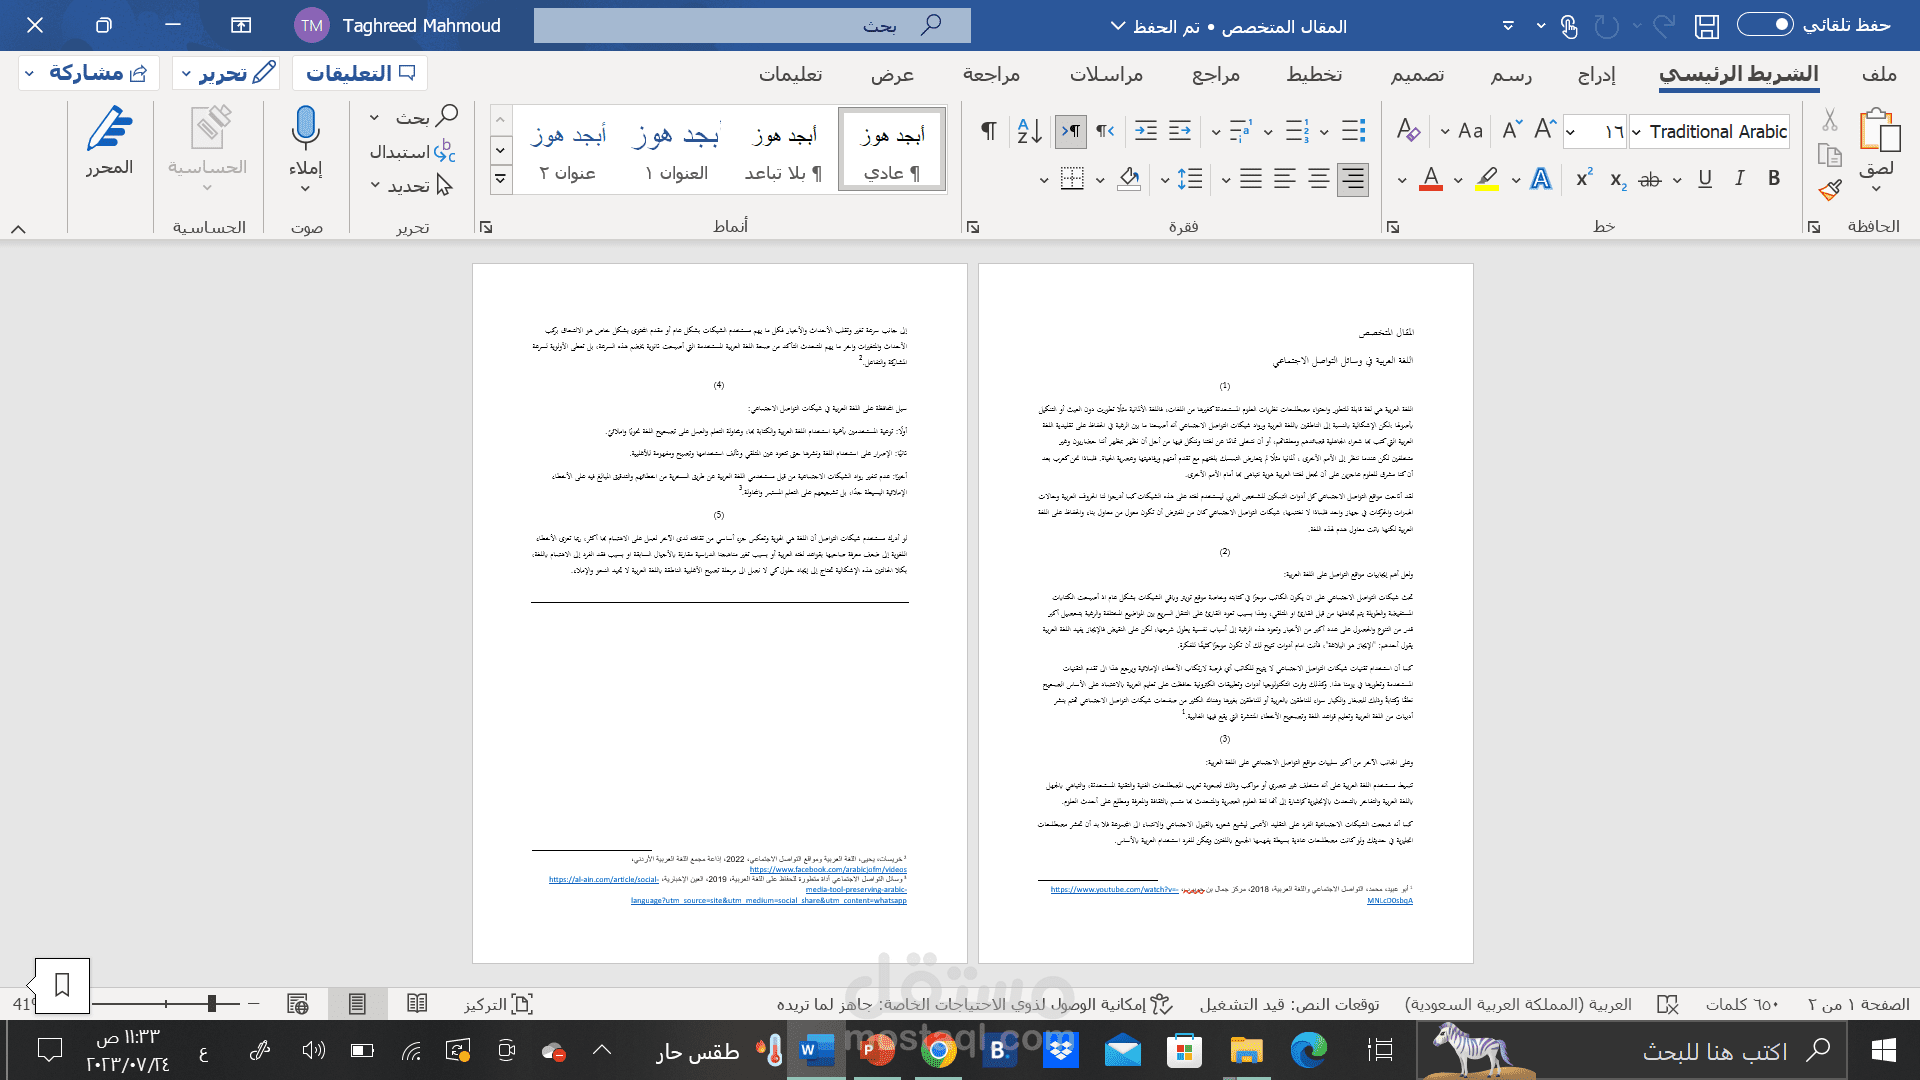1920x1080 pixels.
Task: Toggle the show paragraph marks button
Action: 988,131
